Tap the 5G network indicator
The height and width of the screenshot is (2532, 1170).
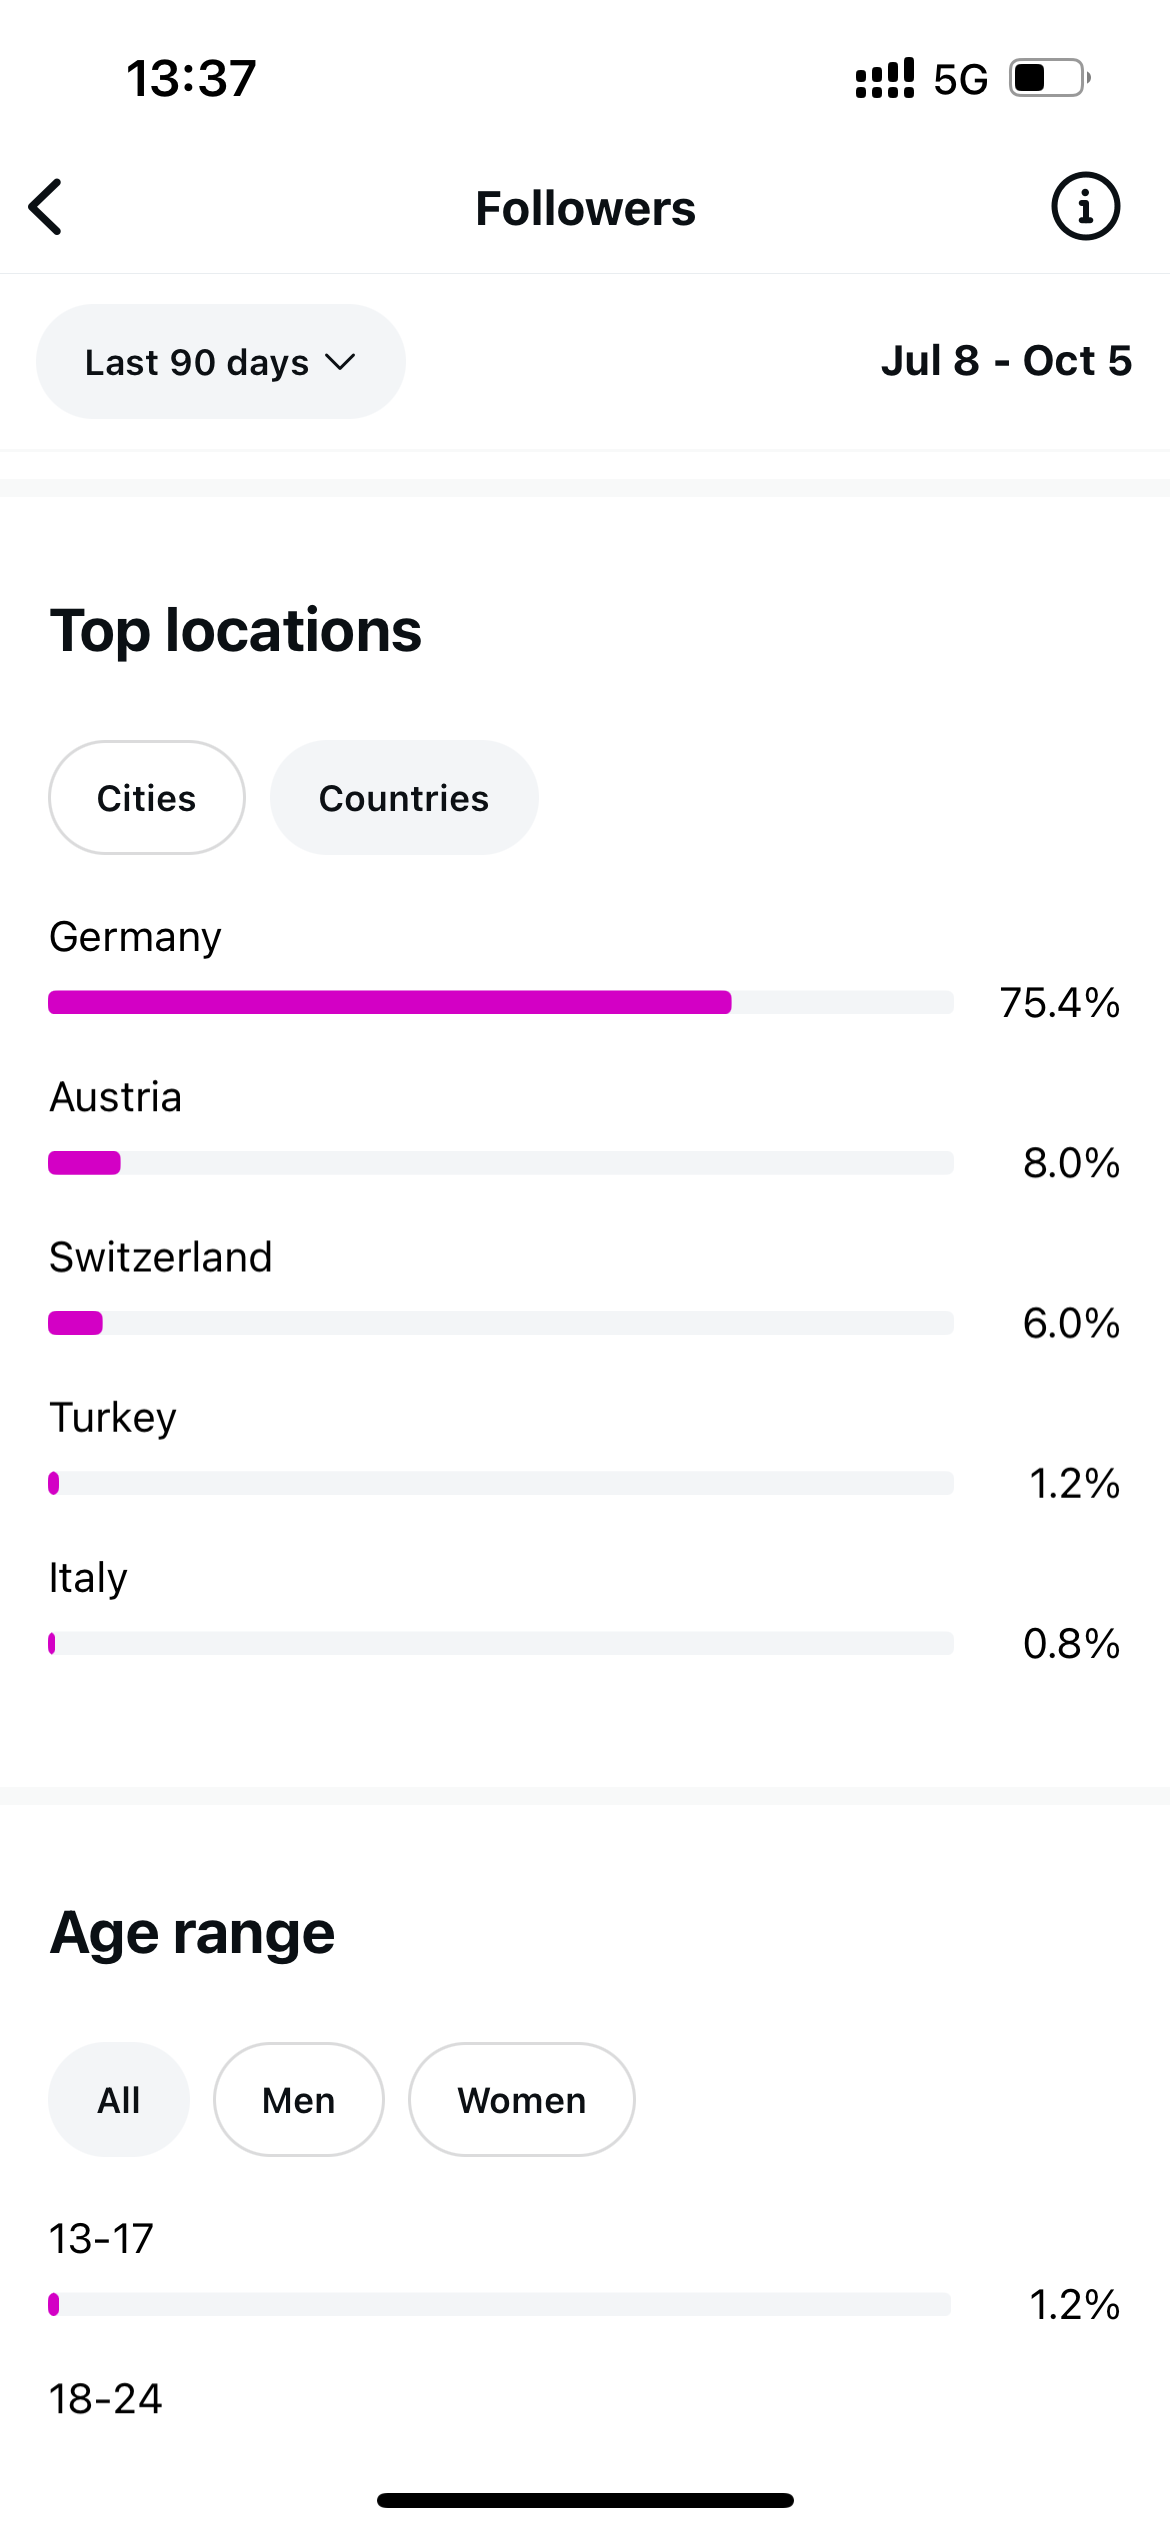tap(960, 79)
